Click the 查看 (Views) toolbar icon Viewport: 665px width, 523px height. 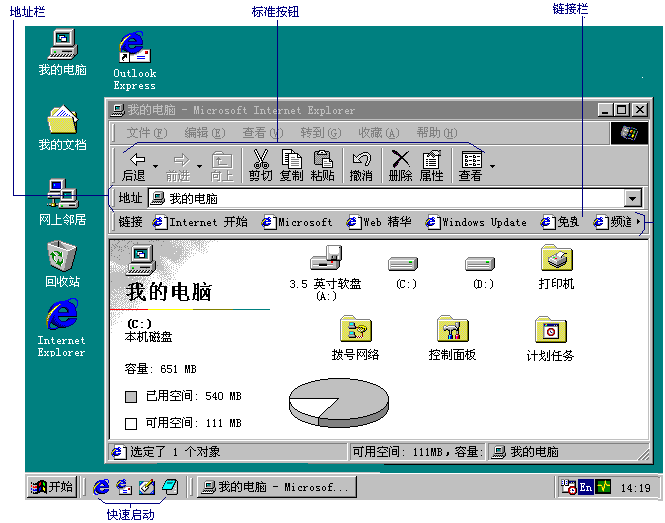471,160
